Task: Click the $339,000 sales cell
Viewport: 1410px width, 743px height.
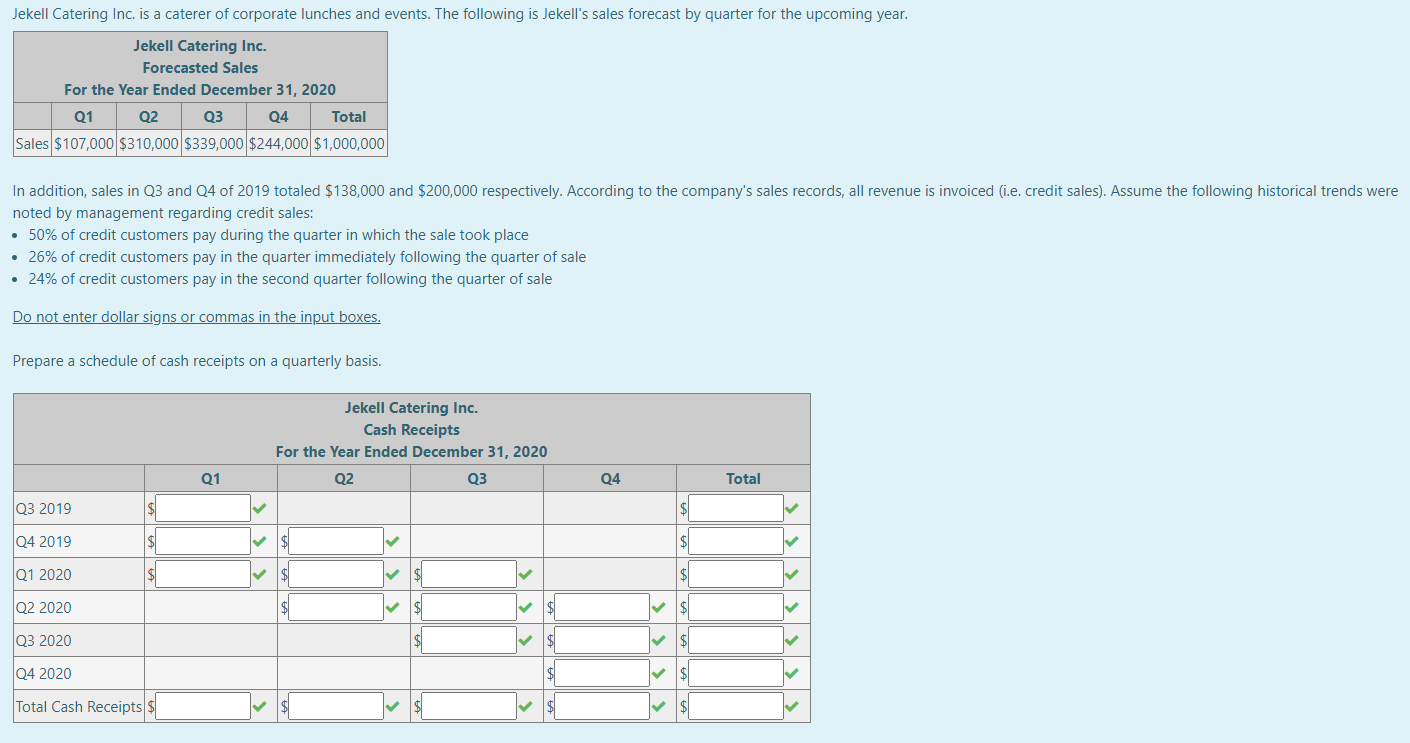Action: 214,143
